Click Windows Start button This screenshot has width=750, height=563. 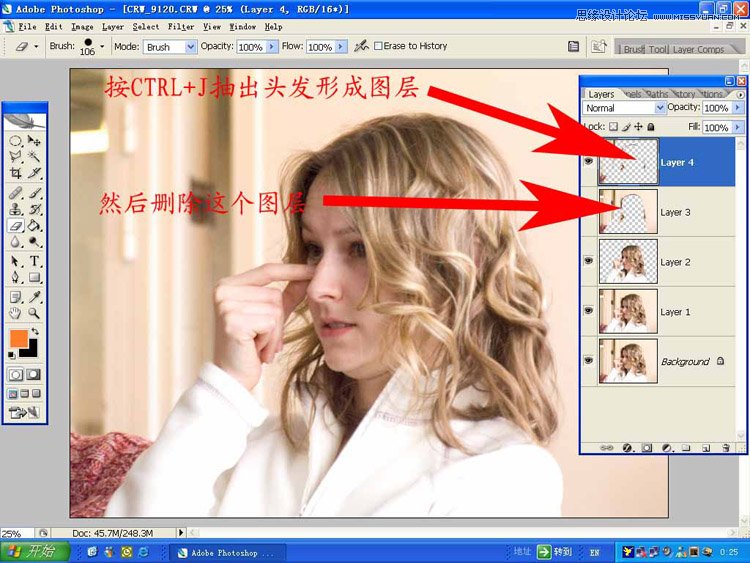point(35,552)
